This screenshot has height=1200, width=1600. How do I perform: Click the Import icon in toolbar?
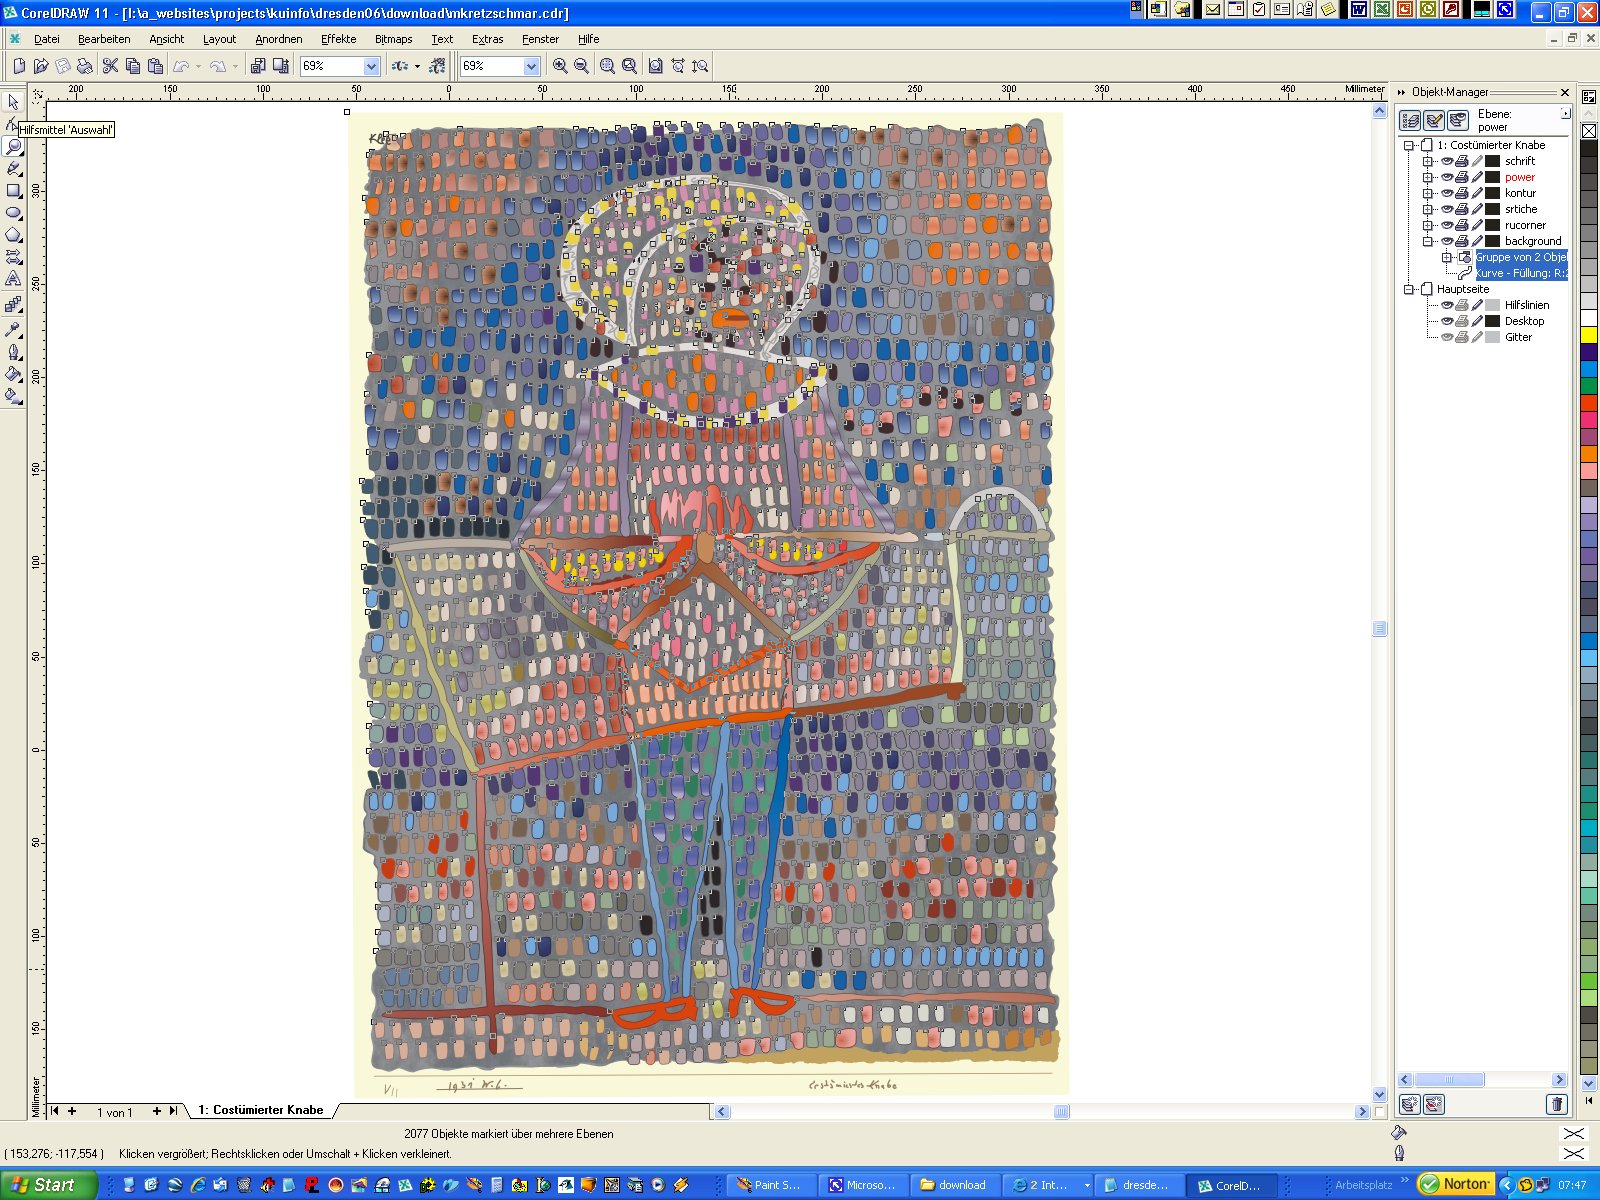(258, 66)
